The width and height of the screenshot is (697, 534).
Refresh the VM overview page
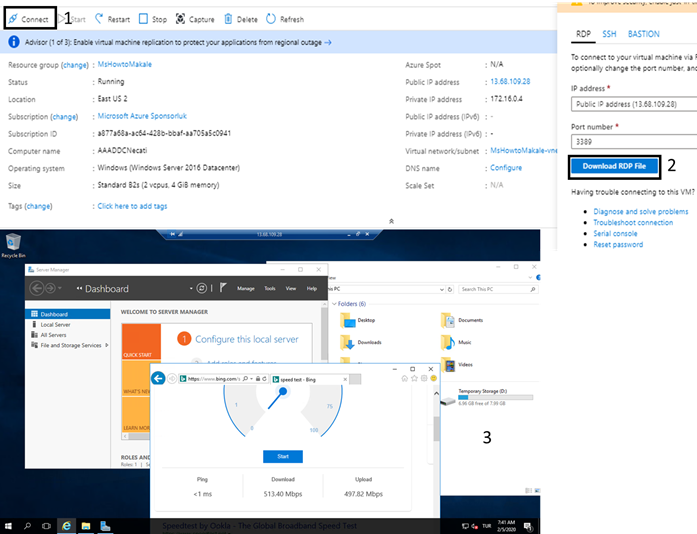(285, 19)
